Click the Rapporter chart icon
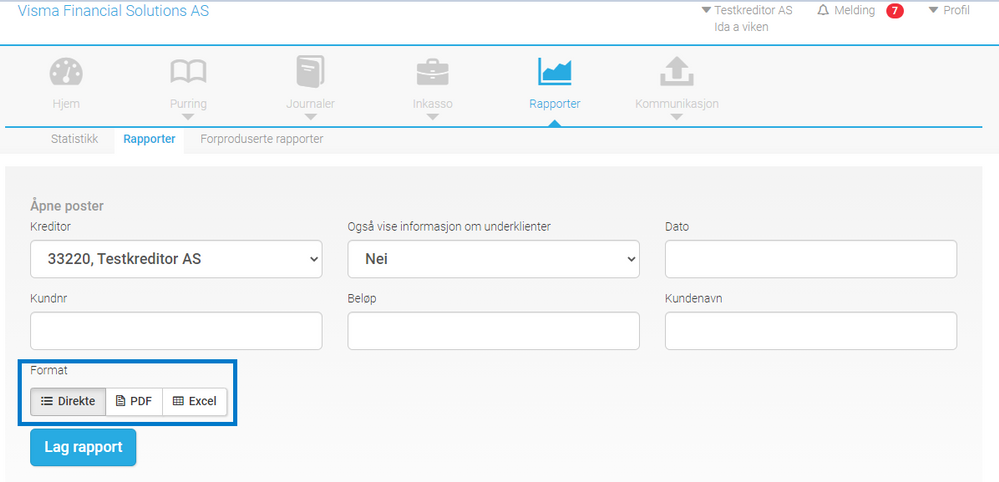This screenshot has width=999, height=482. (555, 71)
